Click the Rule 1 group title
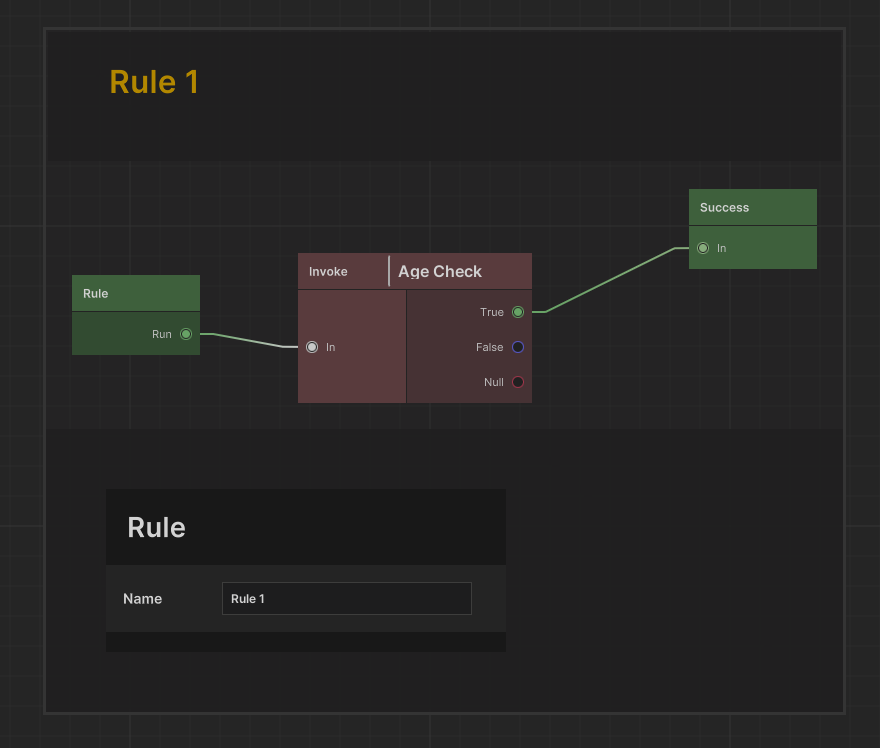880x748 pixels. coord(154,82)
